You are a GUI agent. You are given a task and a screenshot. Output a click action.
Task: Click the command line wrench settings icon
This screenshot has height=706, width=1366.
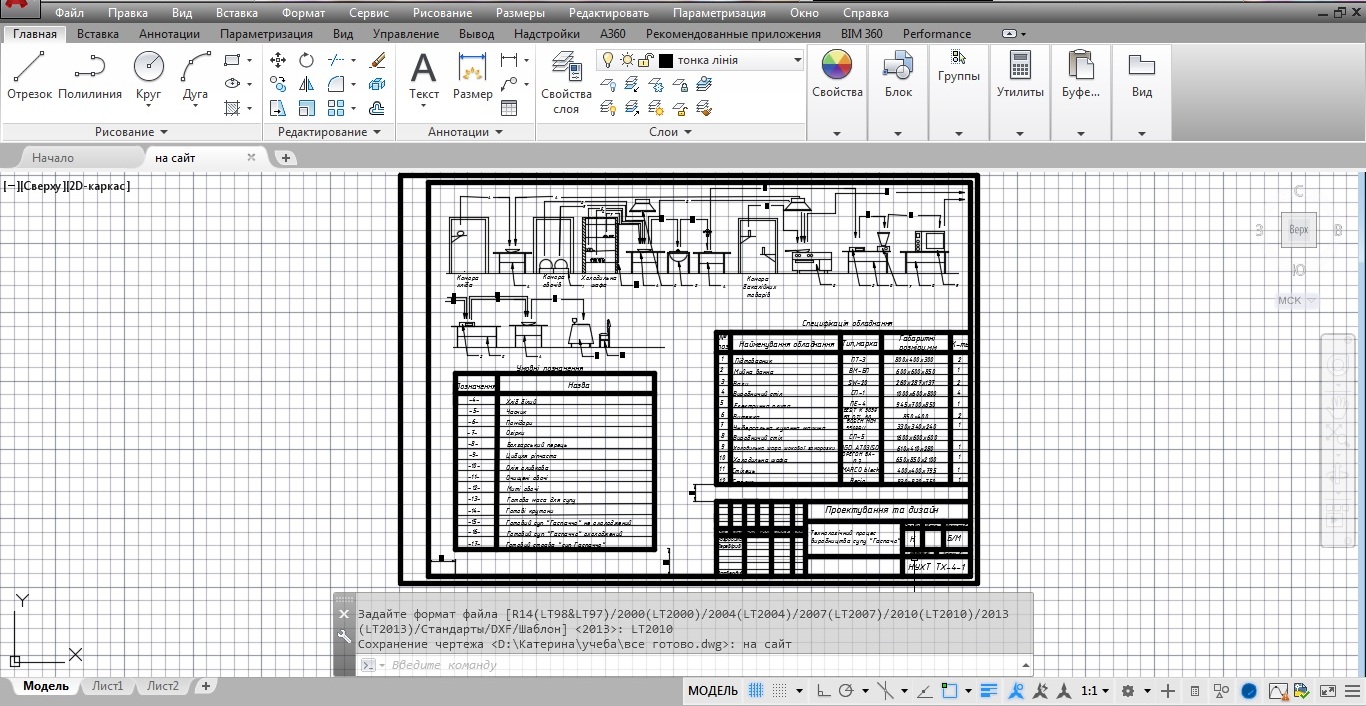pyautogui.click(x=344, y=637)
